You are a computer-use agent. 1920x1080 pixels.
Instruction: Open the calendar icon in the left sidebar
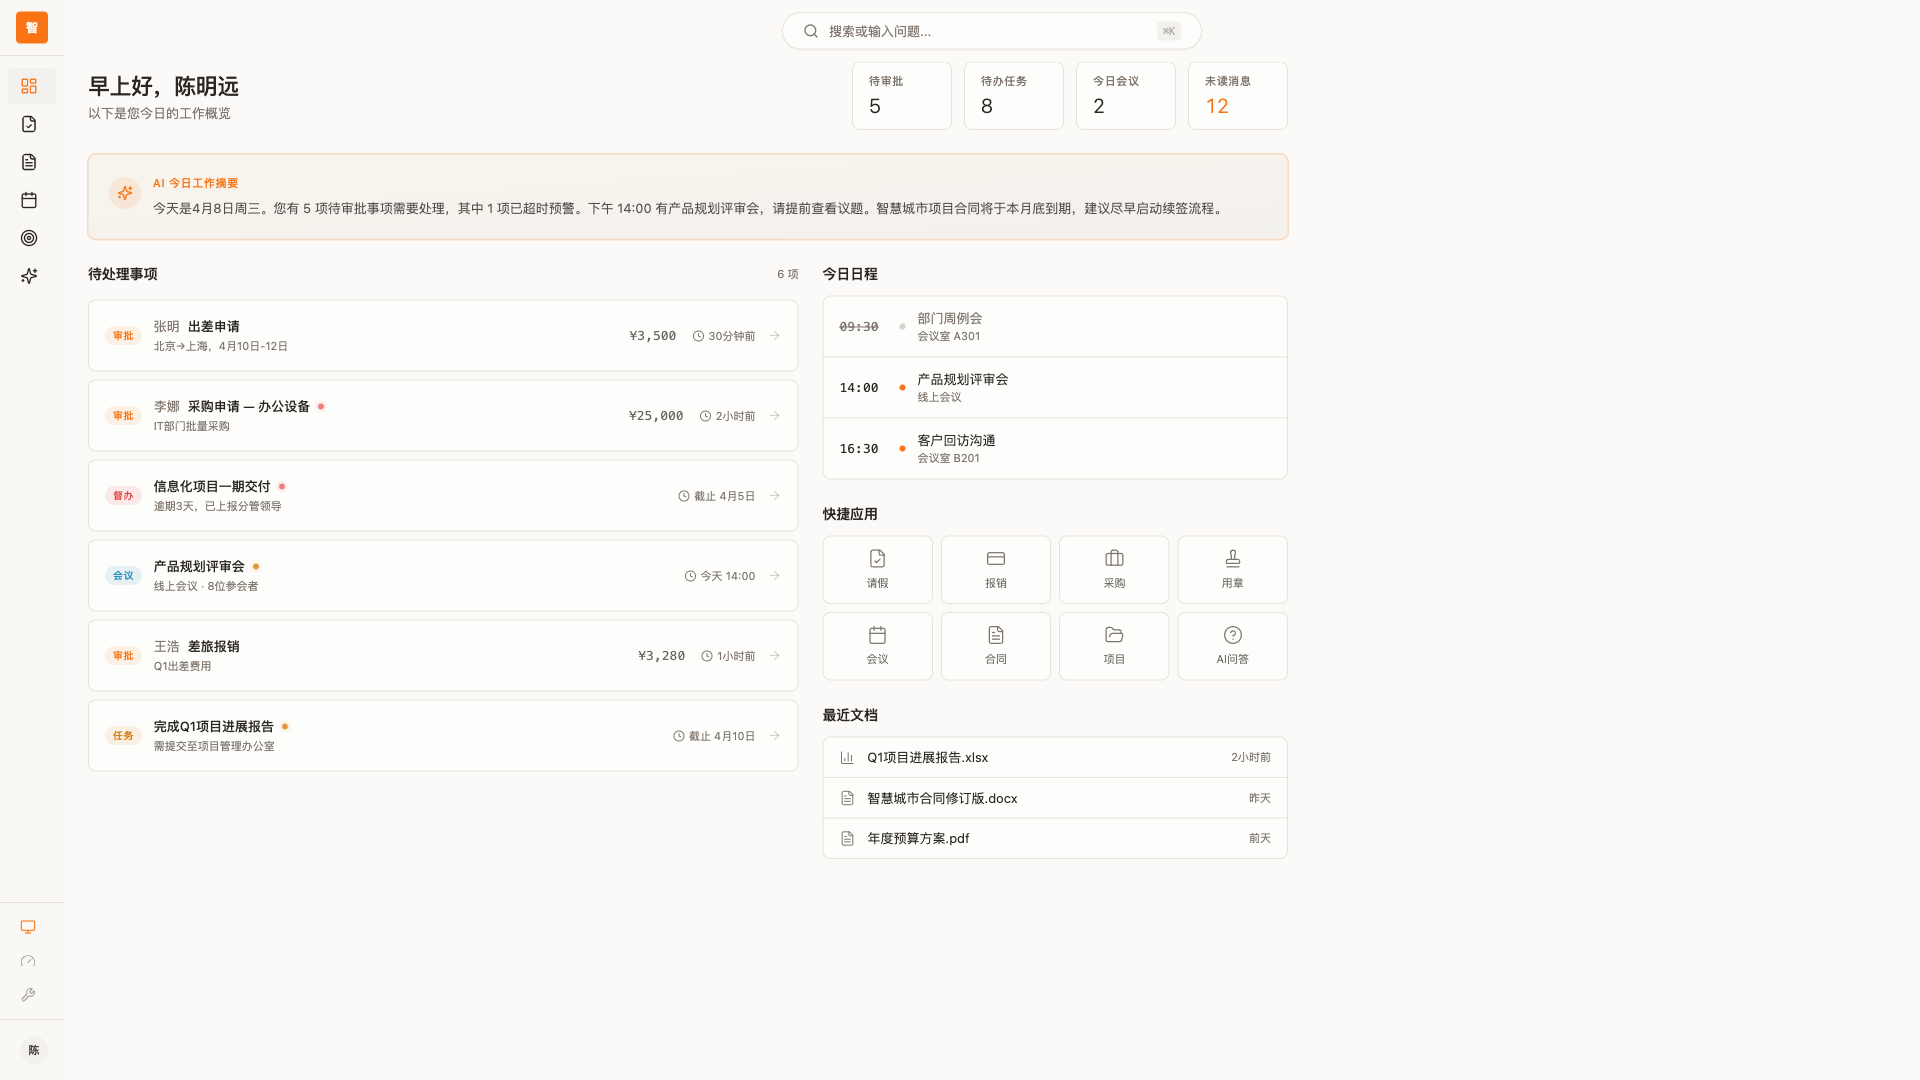(x=29, y=199)
